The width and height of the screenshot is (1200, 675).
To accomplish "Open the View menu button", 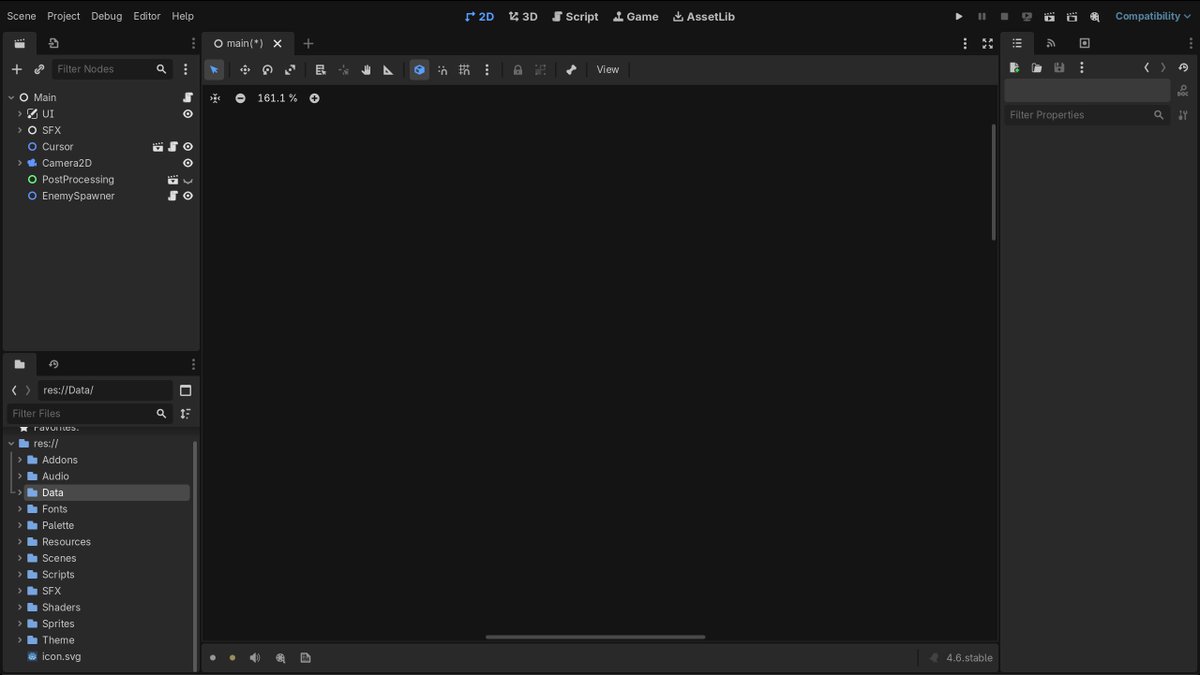I will (x=608, y=70).
